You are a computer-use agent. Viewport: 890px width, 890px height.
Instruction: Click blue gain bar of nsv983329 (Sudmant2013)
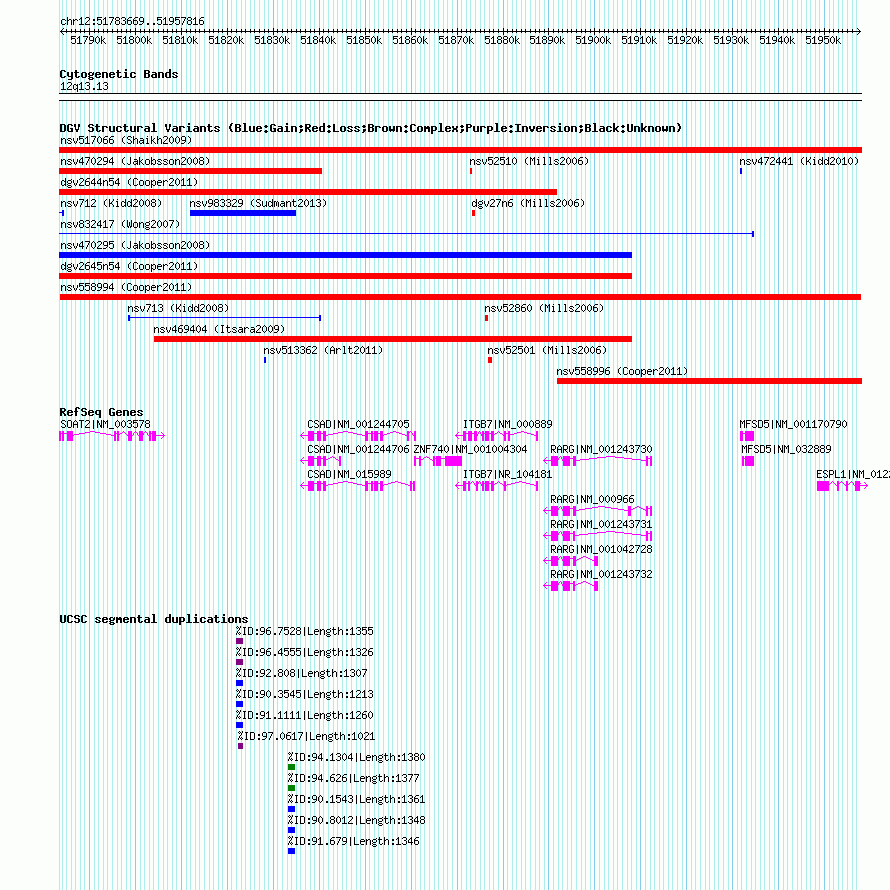tap(243, 213)
